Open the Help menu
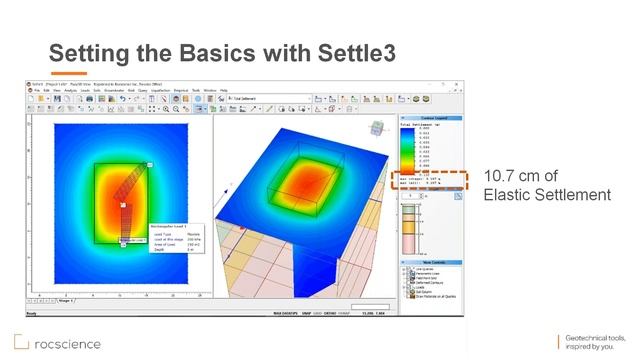This screenshot has height=360, width=640. (x=224, y=90)
